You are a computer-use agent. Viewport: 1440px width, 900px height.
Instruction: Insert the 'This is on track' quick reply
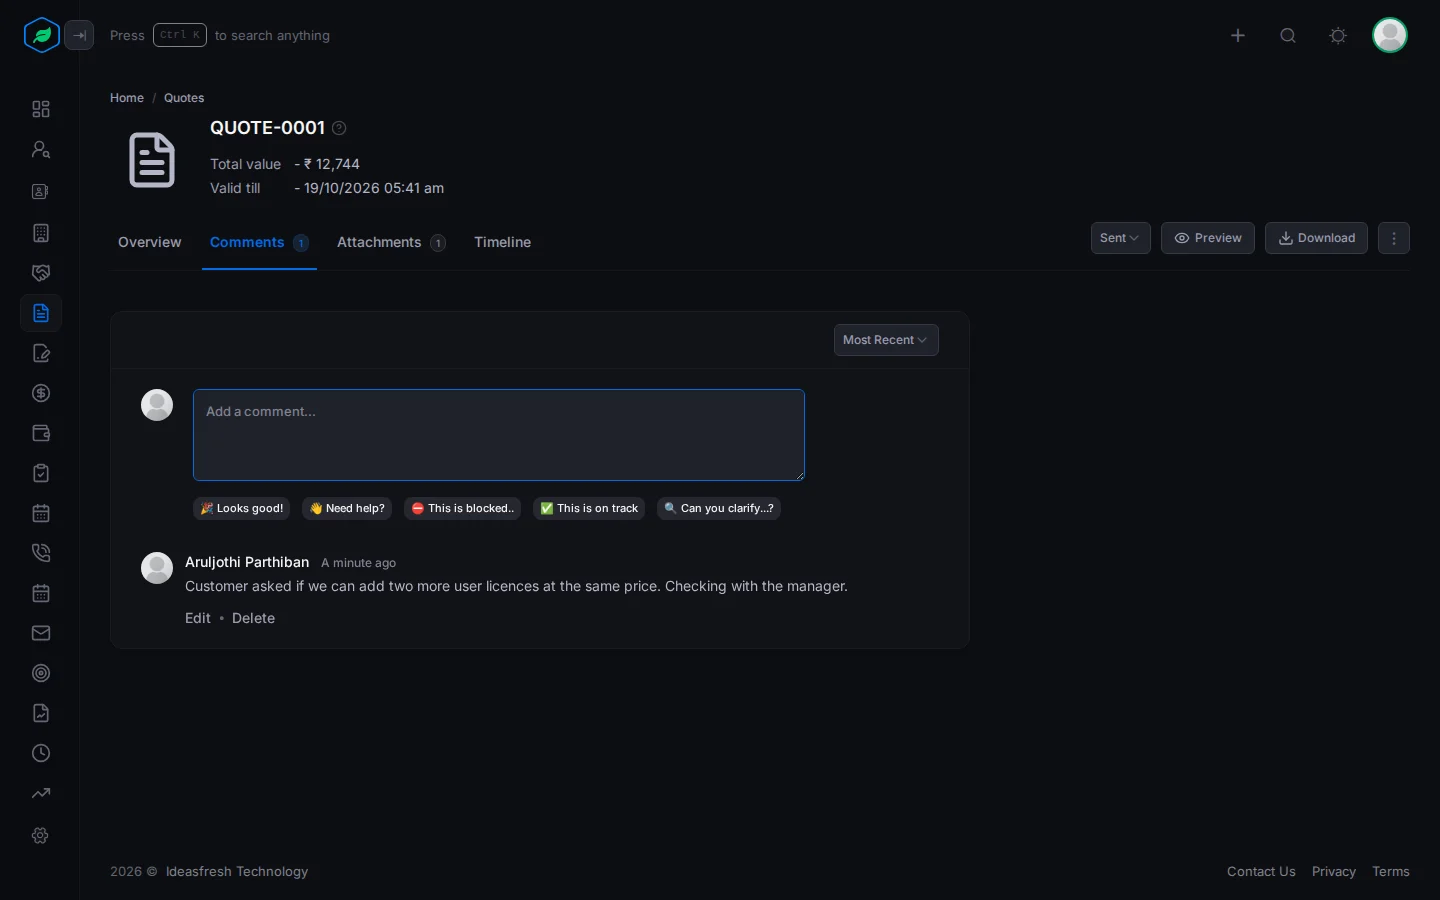tap(589, 508)
